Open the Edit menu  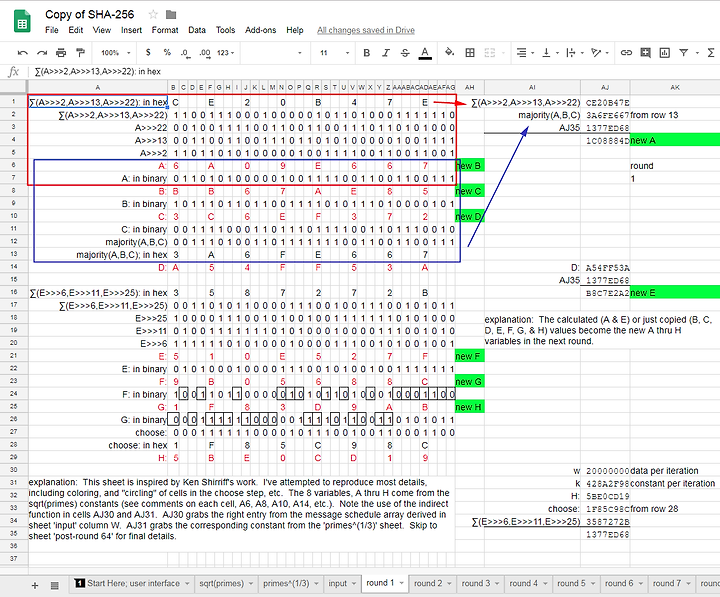pos(75,30)
